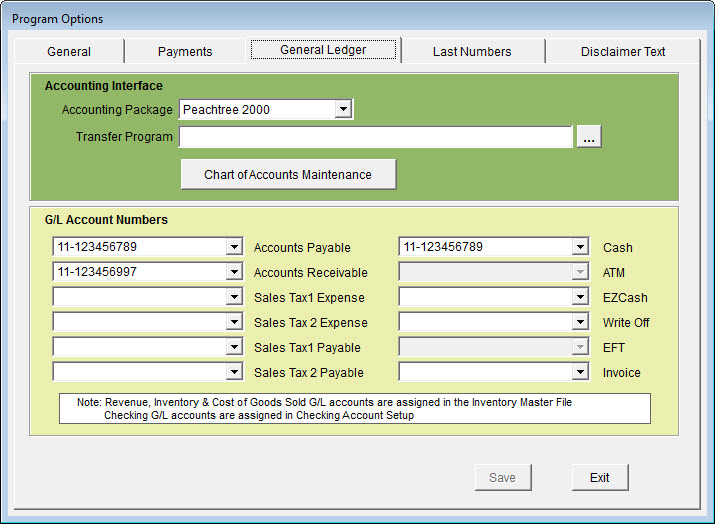Click the Save button
The width and height of the screenshot is (715, 524).
[503, 477]
